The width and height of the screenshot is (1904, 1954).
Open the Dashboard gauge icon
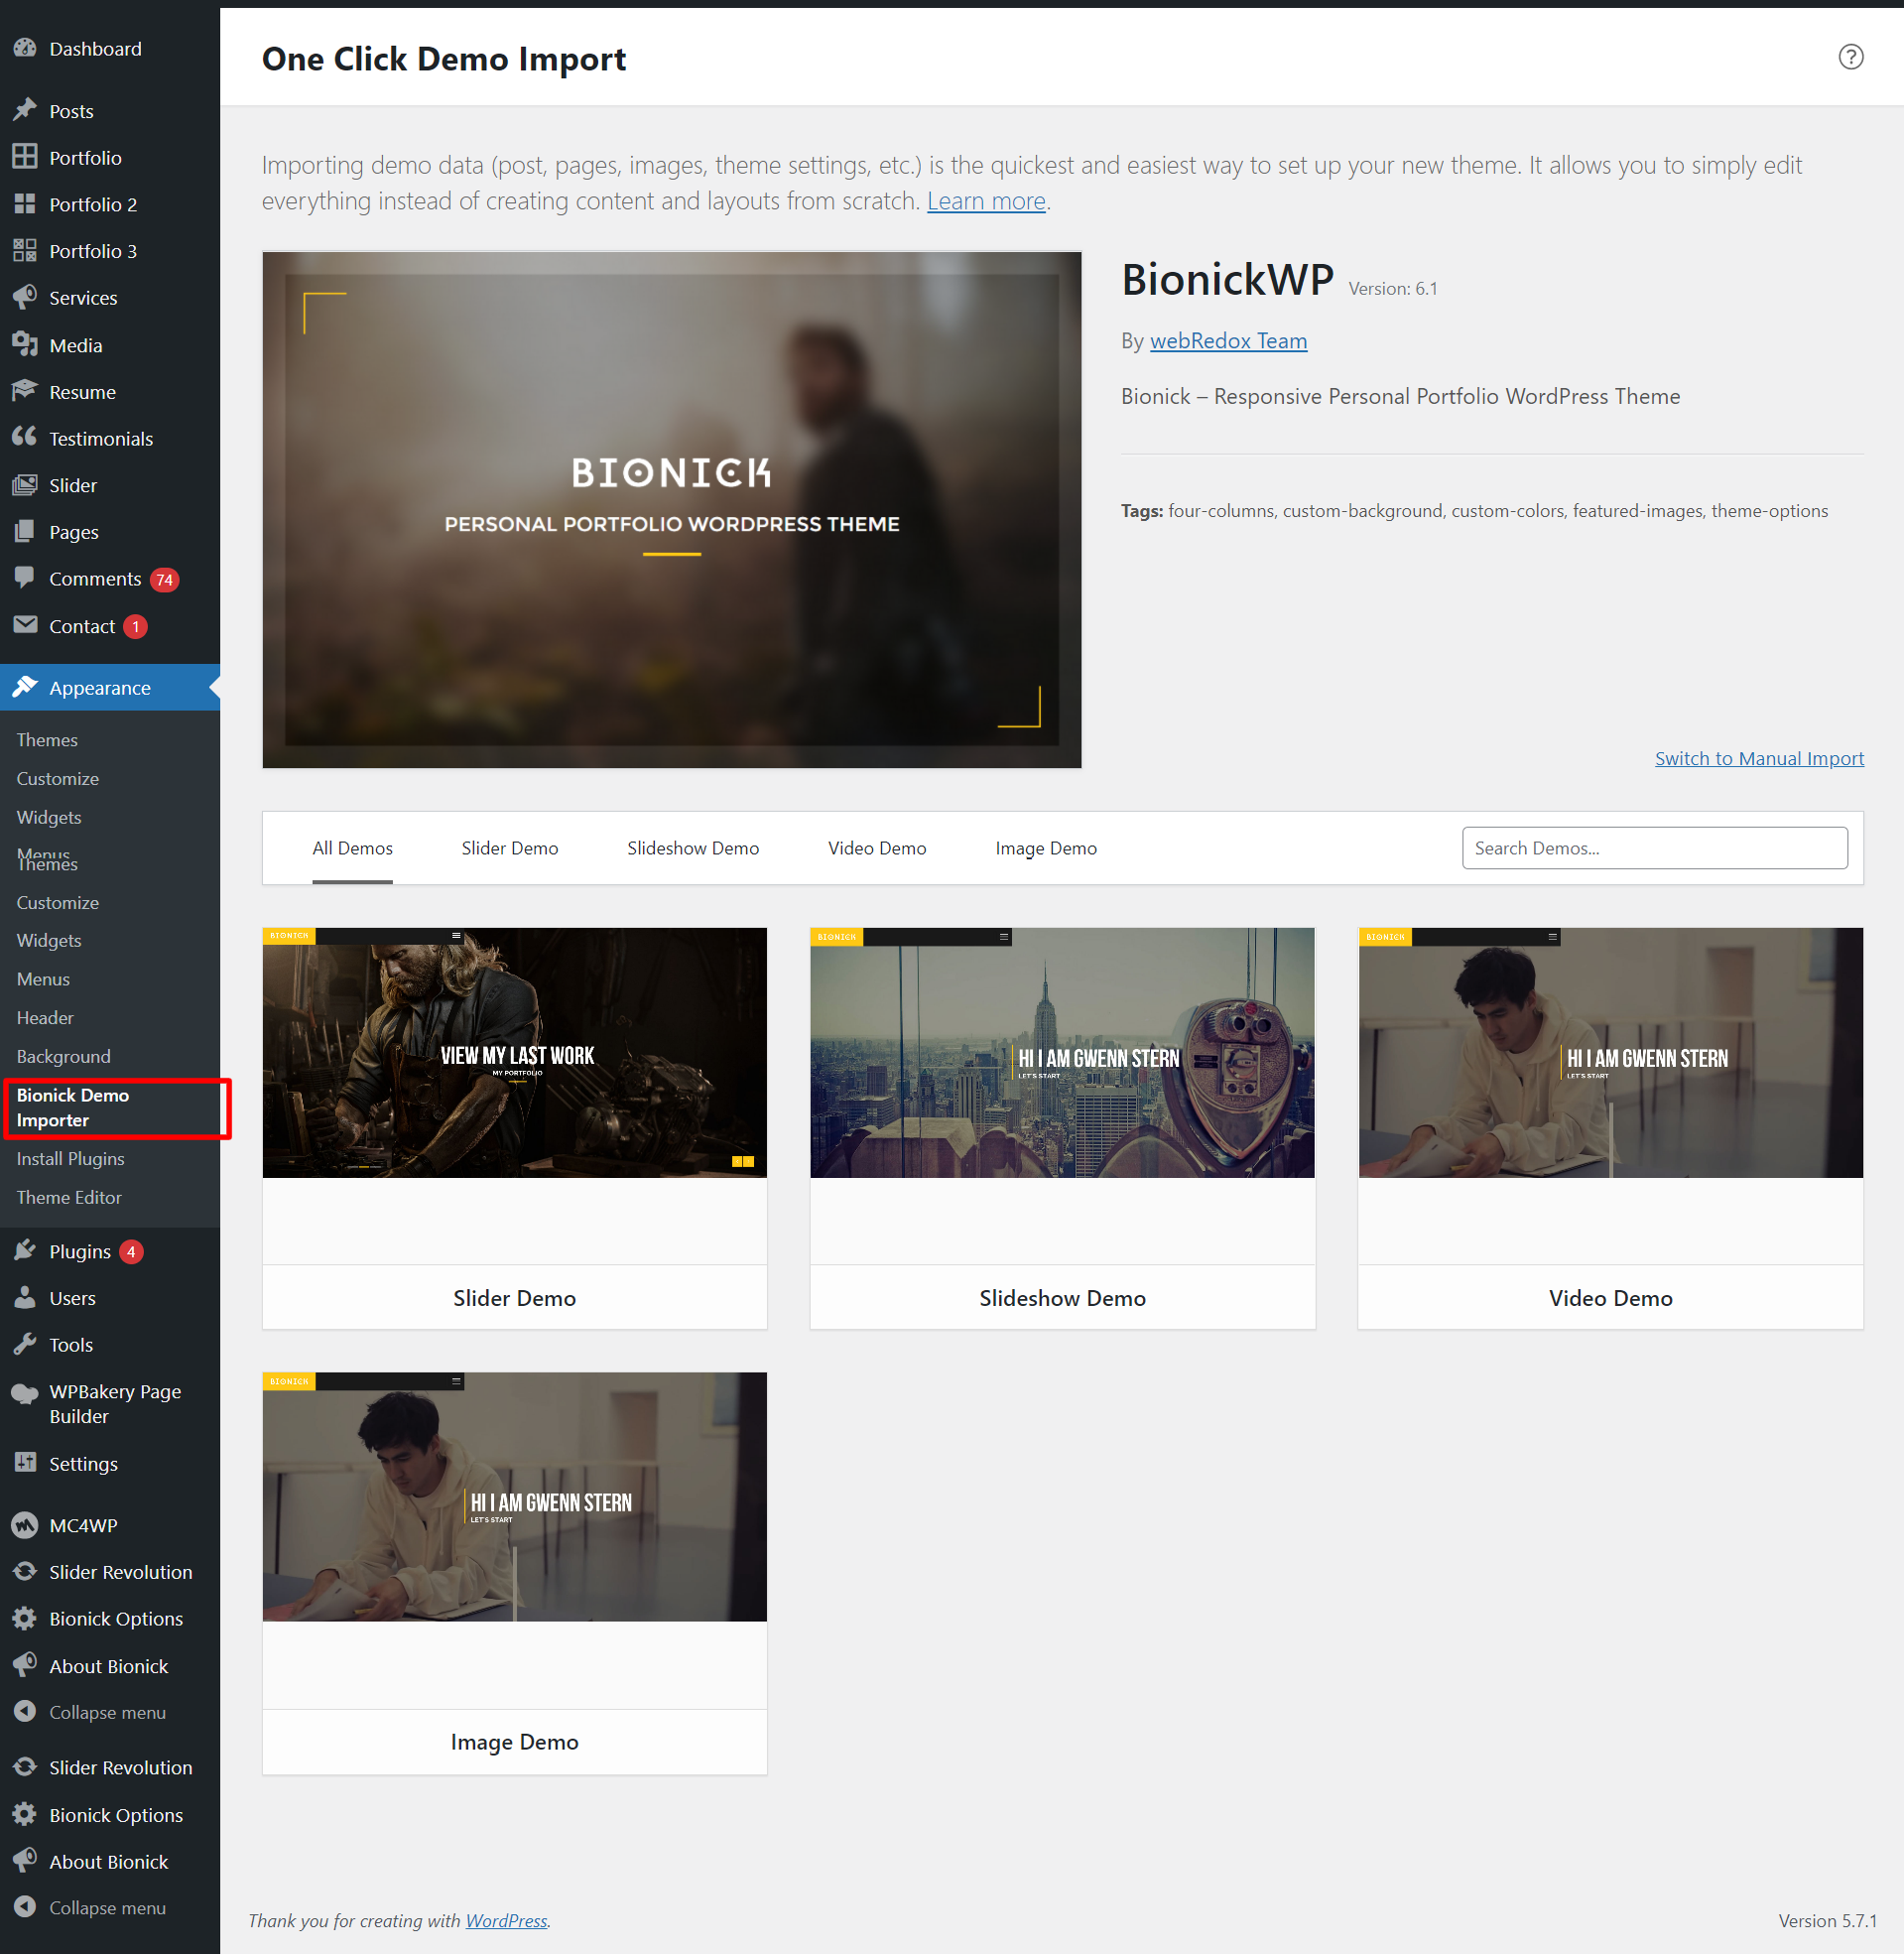point(25,48)
